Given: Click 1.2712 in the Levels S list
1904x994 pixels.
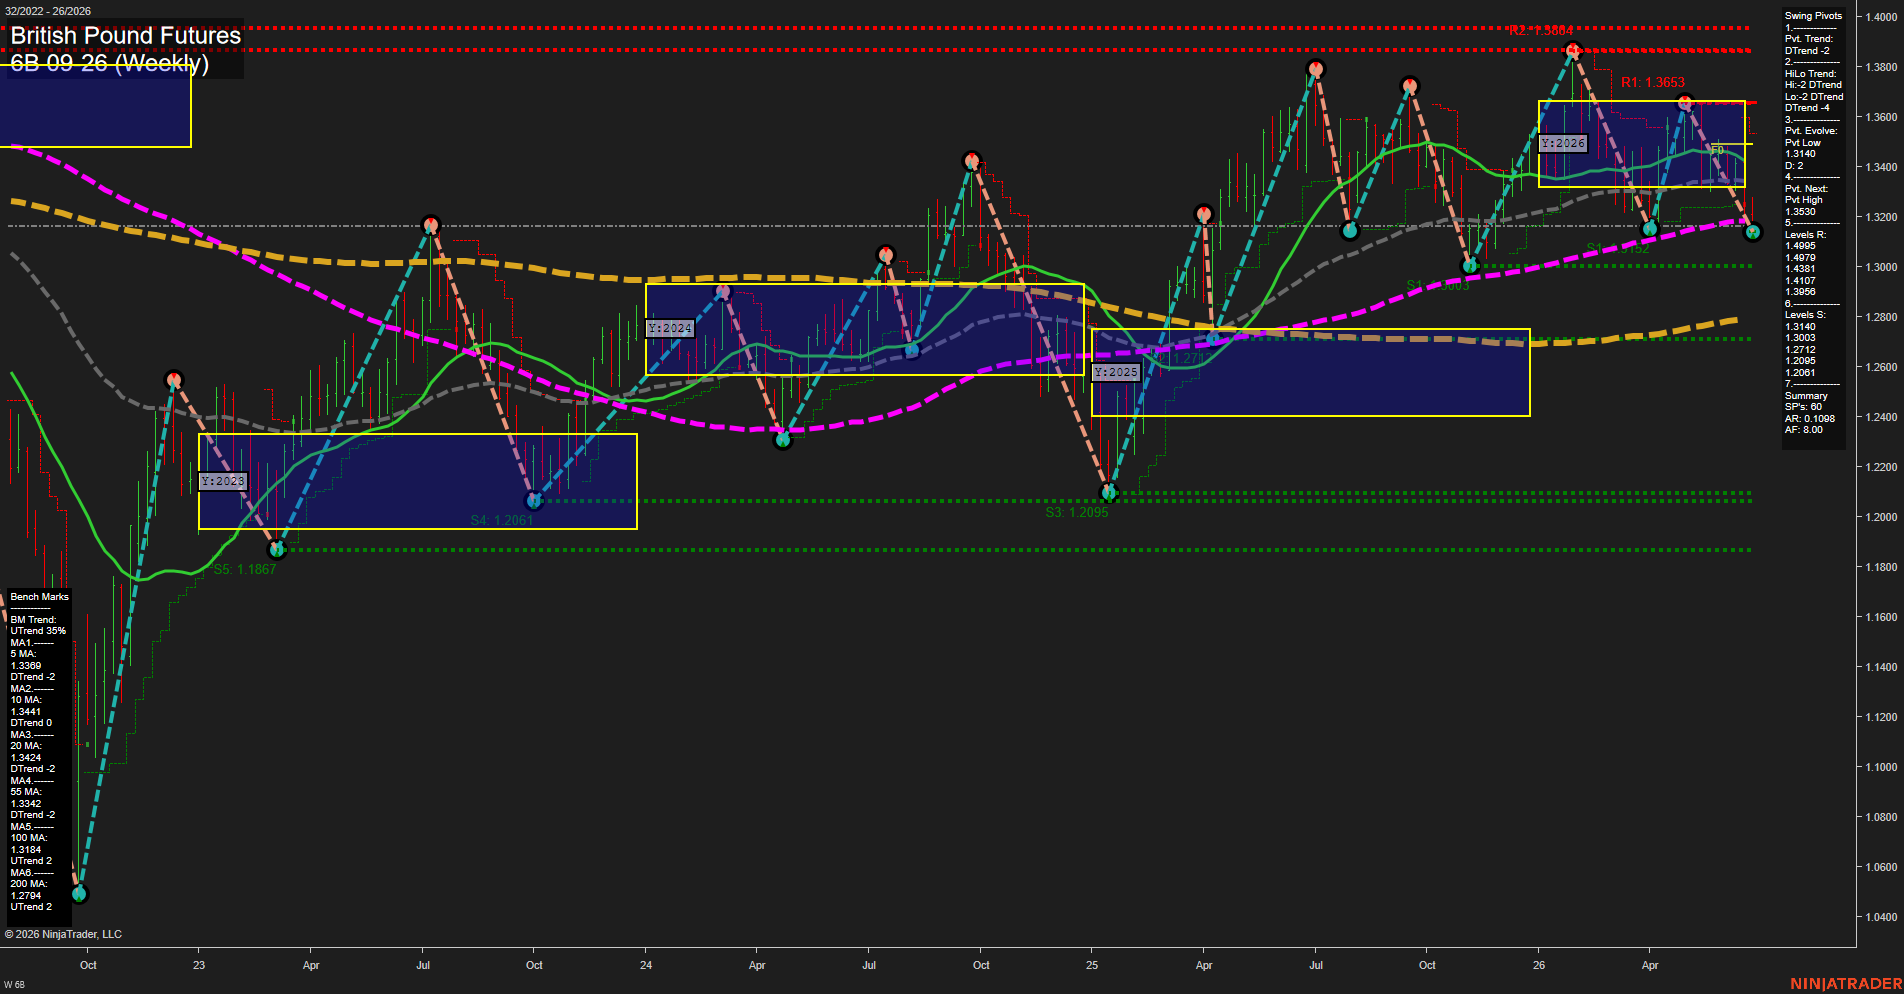Looking at the screenshot, I should pyautogui.click(x=1800, y=350).
